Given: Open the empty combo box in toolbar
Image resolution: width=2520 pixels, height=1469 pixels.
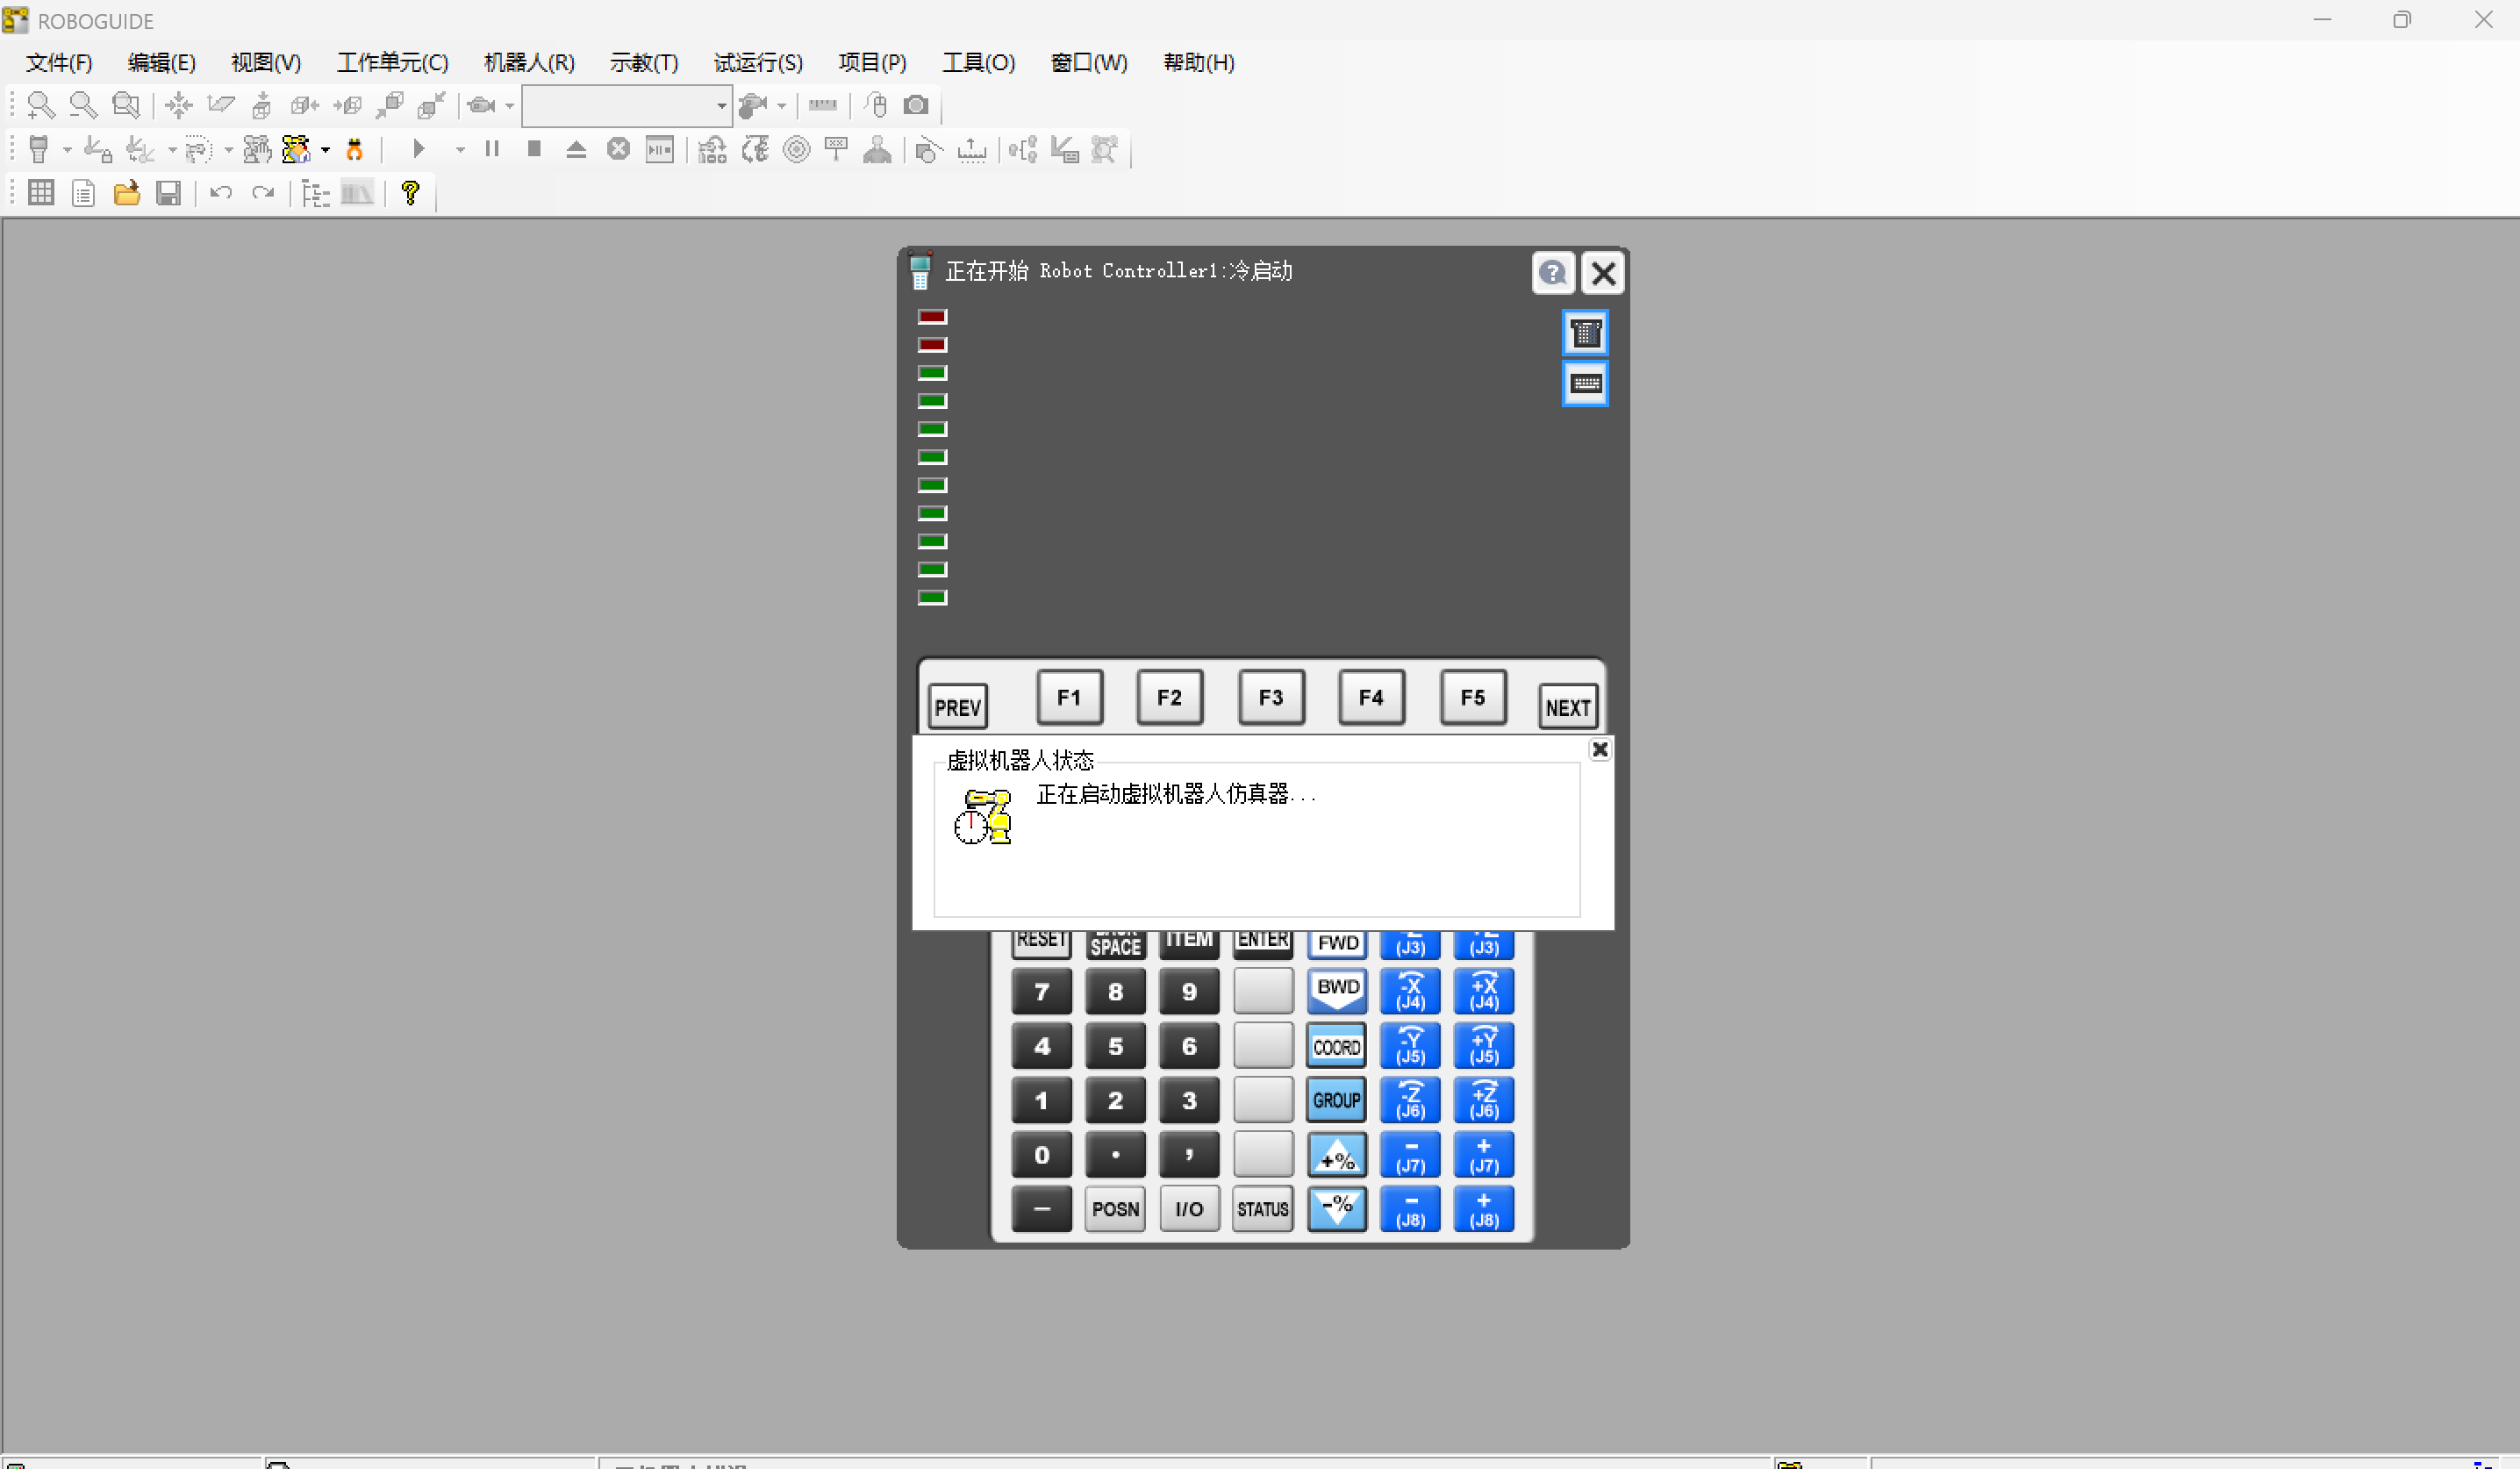Looking at the screenshot, I should pos(626,106).
